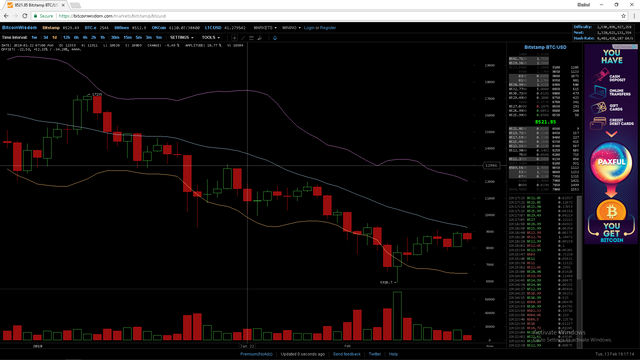The image size is (640, 360).
Task: Open the LTC/USD market link
Action: tap(213, 28)
